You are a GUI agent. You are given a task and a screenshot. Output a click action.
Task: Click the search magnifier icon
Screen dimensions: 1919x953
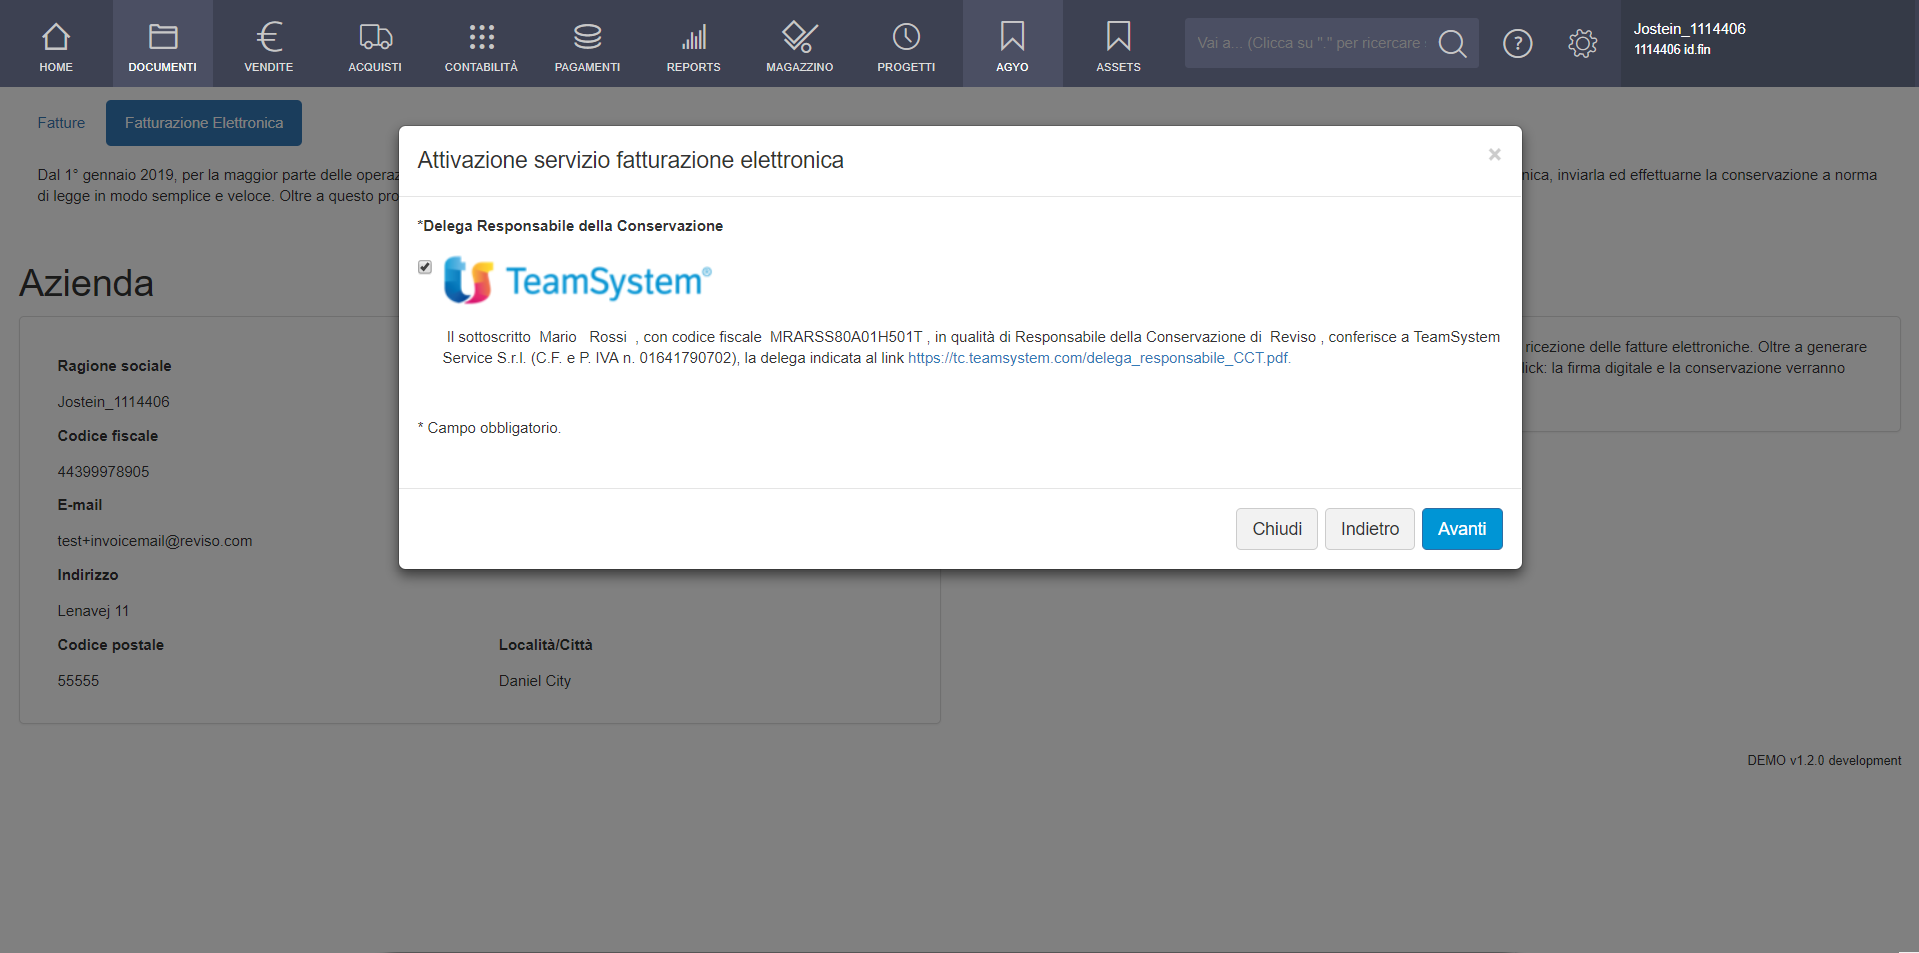1452,43
